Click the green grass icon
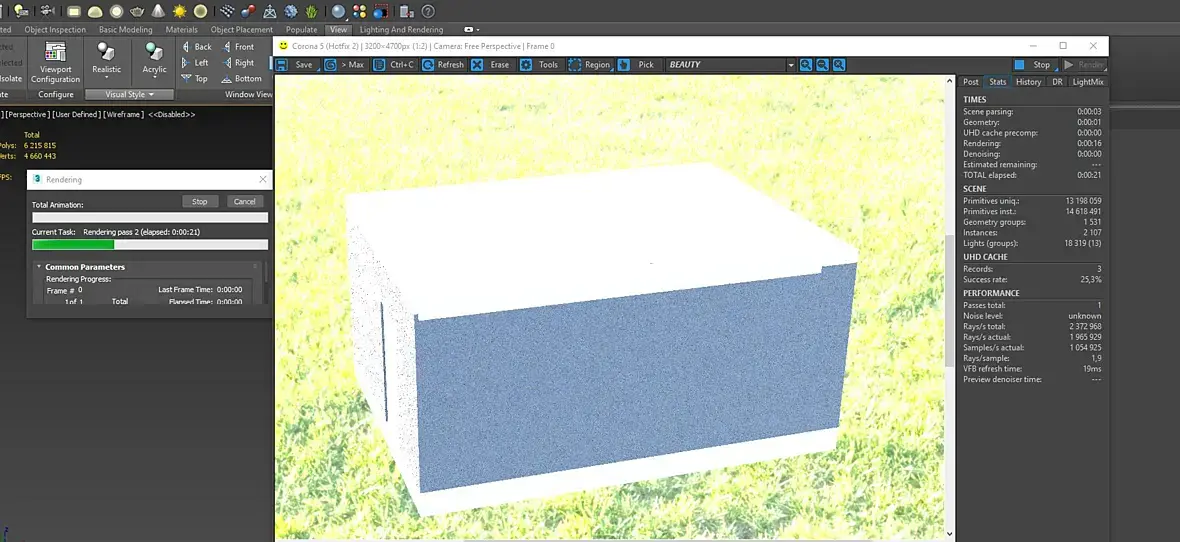The width and height of the screenshot is (1180, 542). point(312,11)
